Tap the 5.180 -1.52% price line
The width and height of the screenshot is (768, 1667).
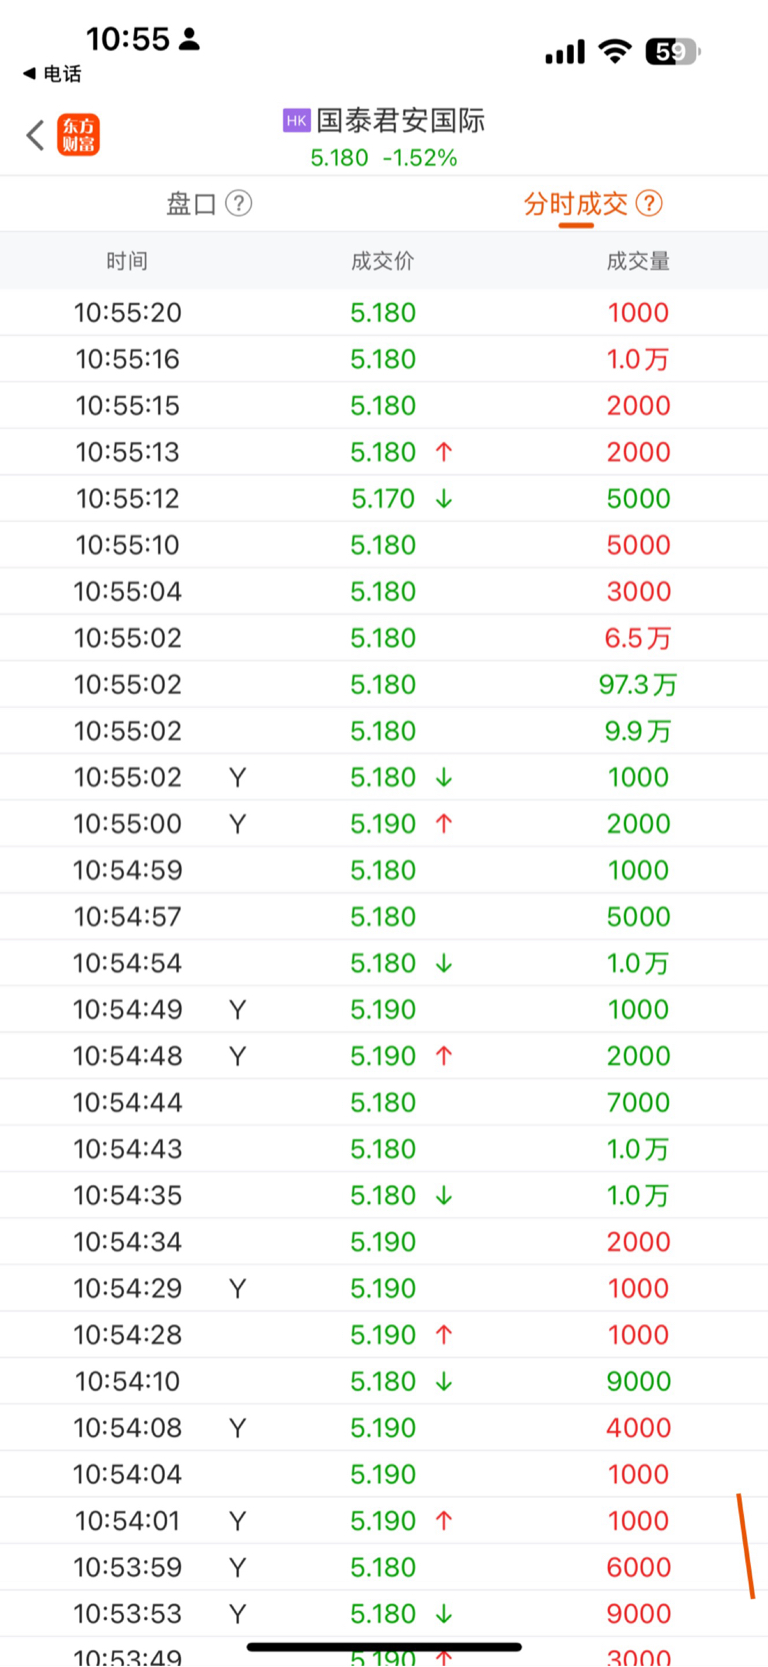click(x=384, y=158)
